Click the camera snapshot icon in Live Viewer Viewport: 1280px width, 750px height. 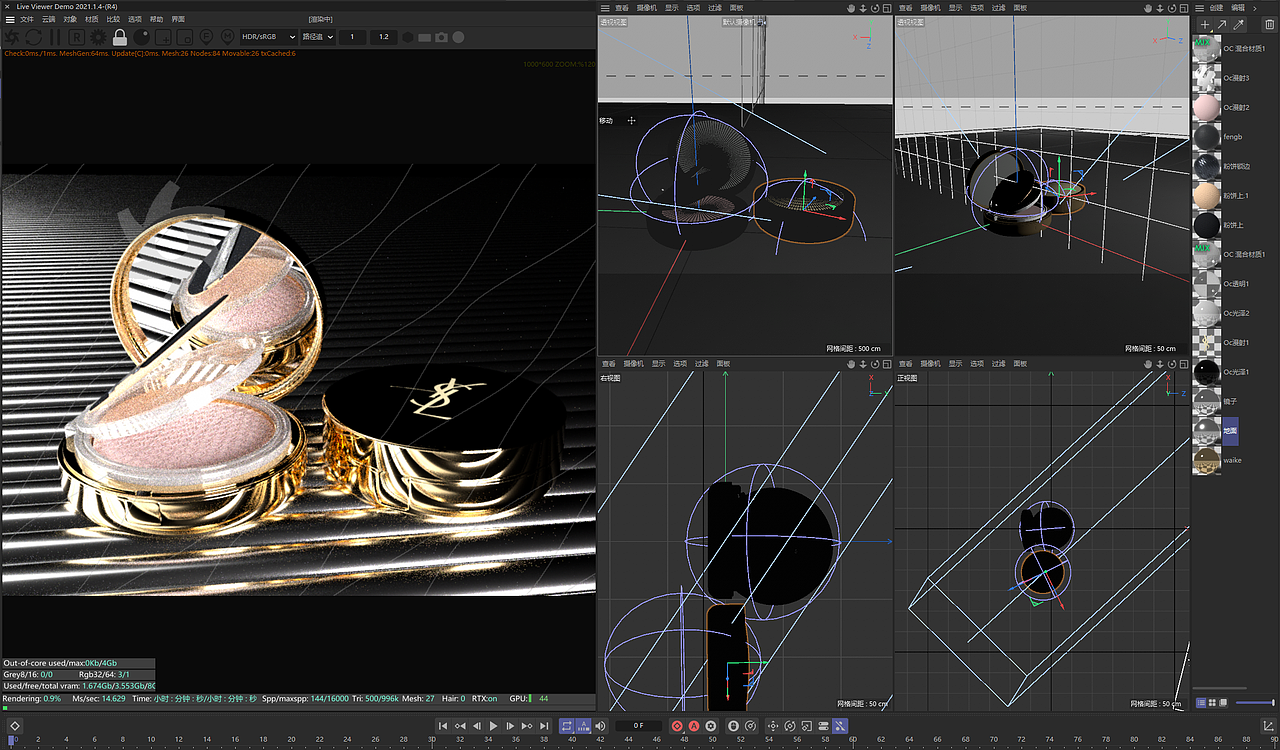[441, 37]
